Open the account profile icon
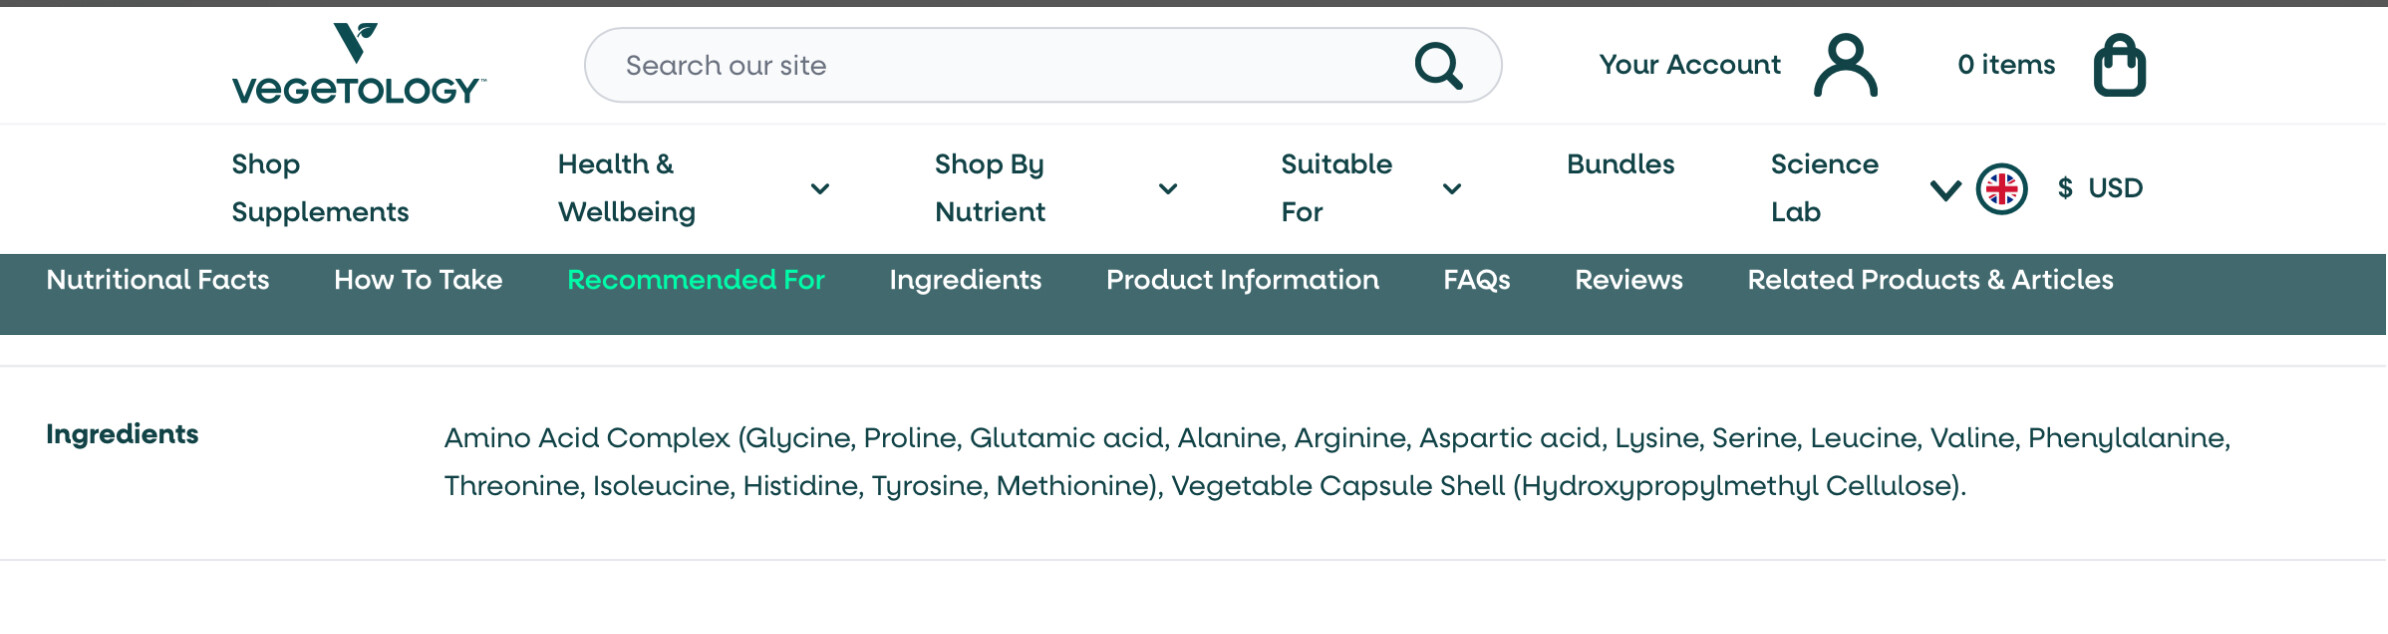2388x634 pixels. pos(1845,66)
